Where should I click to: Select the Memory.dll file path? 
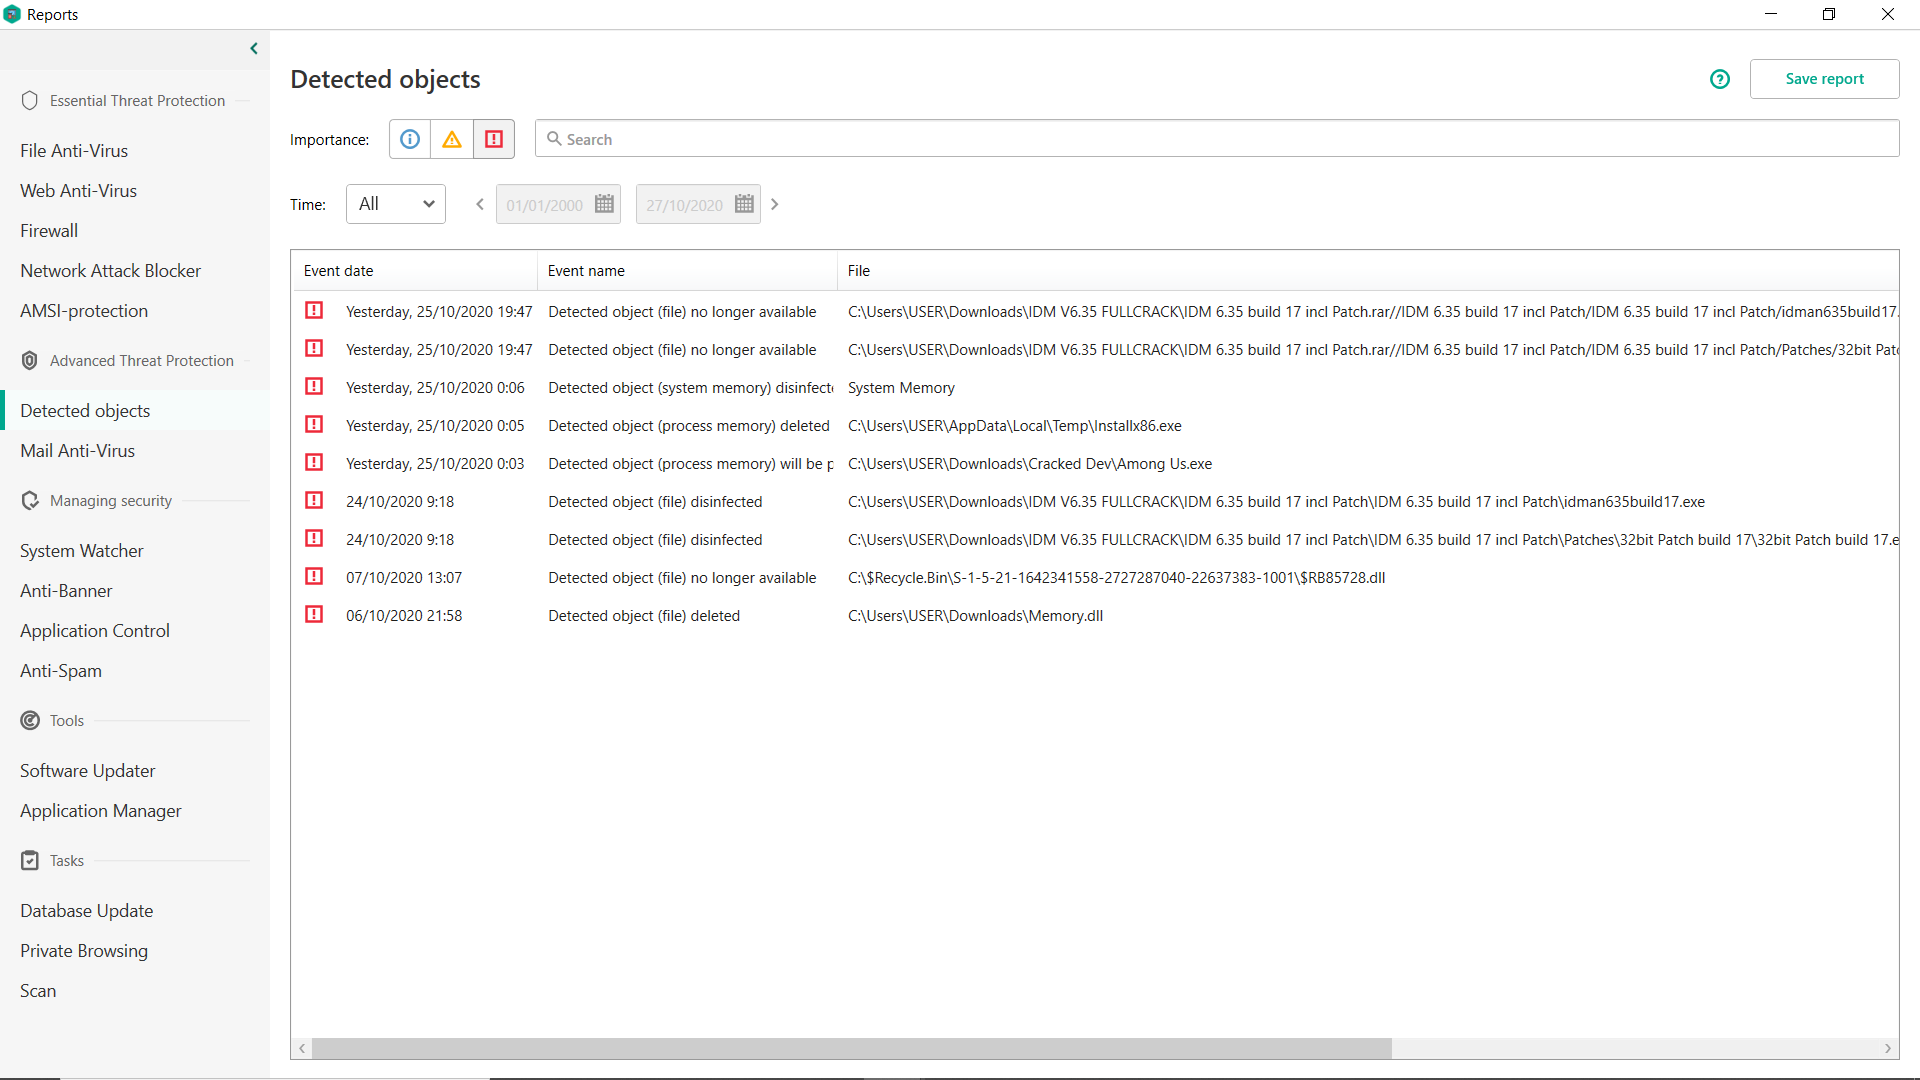click(x=976, y=616)
